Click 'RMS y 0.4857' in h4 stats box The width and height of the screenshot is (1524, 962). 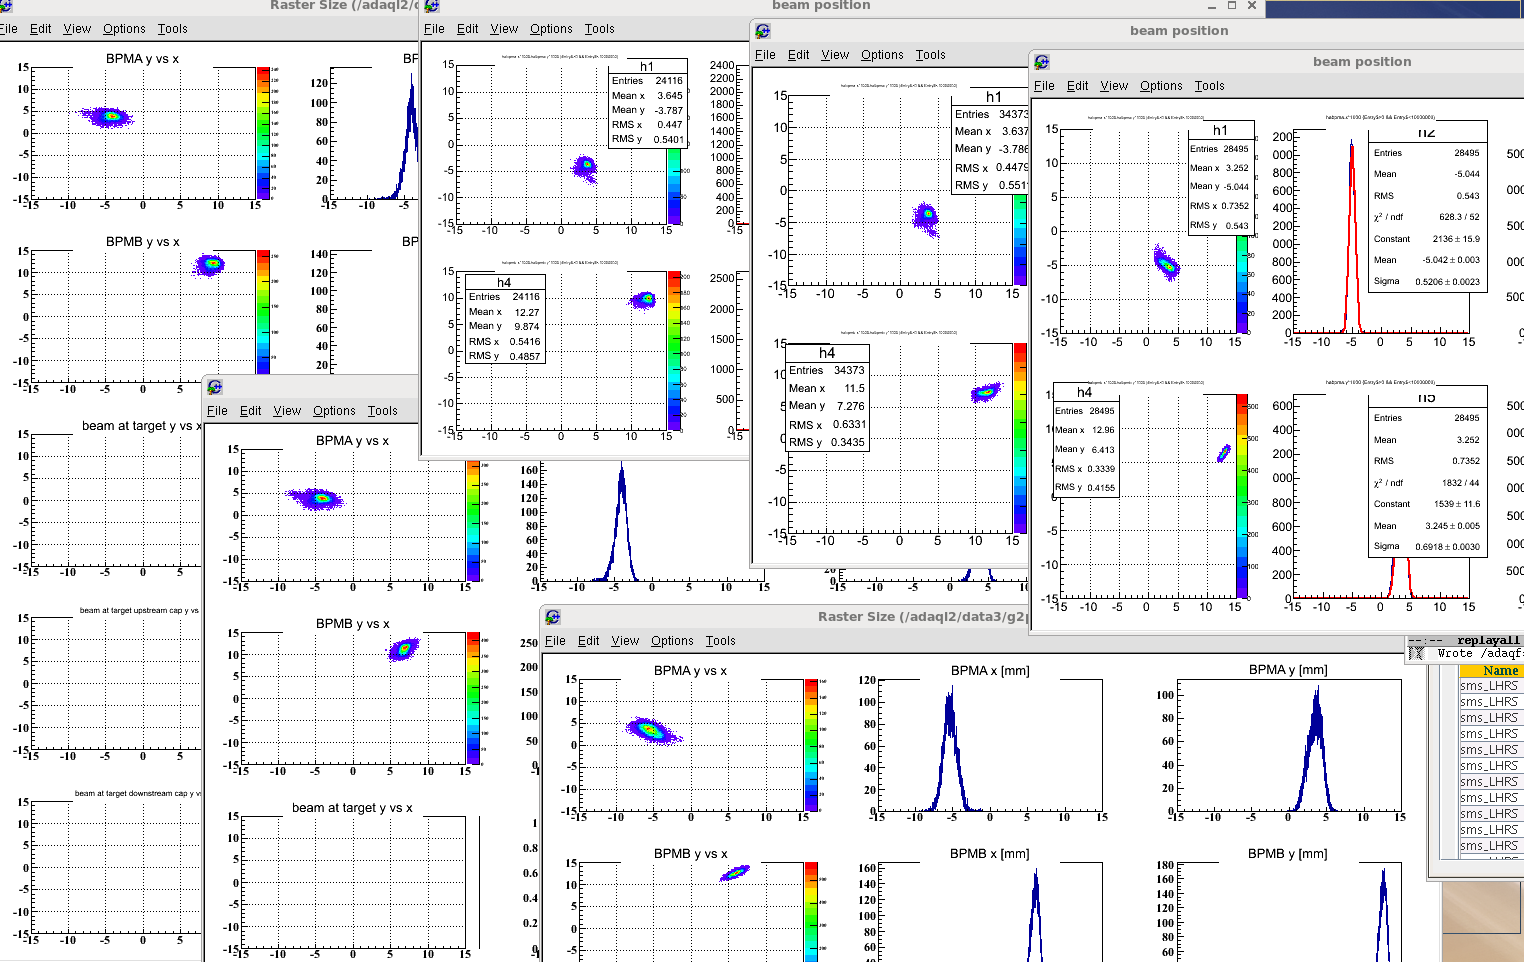click(x=504, y=356)
